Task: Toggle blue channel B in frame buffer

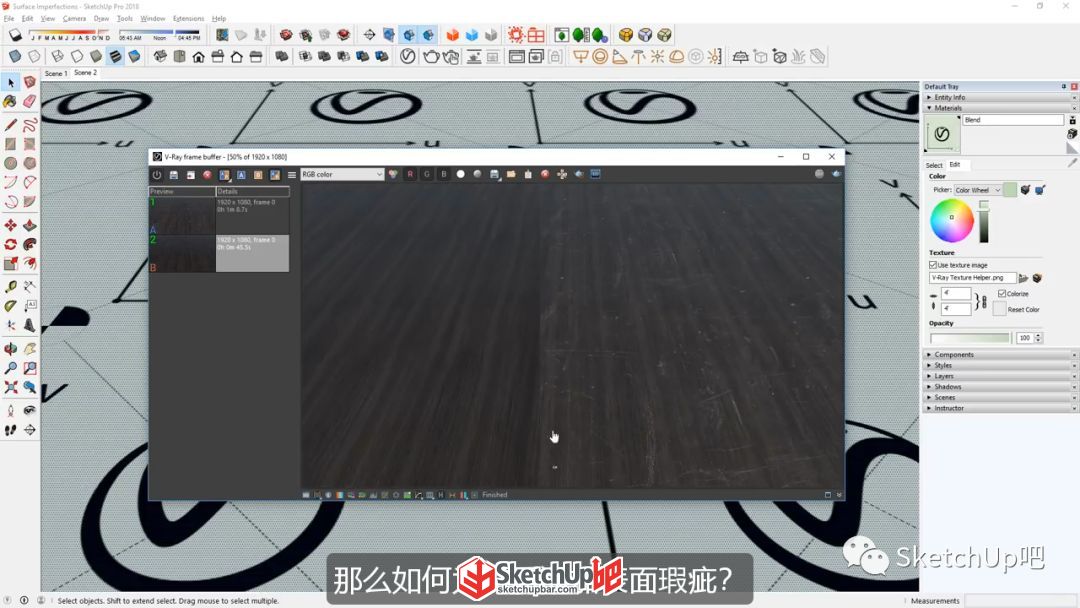Action: pyautogui.click(x=444, y=174)
